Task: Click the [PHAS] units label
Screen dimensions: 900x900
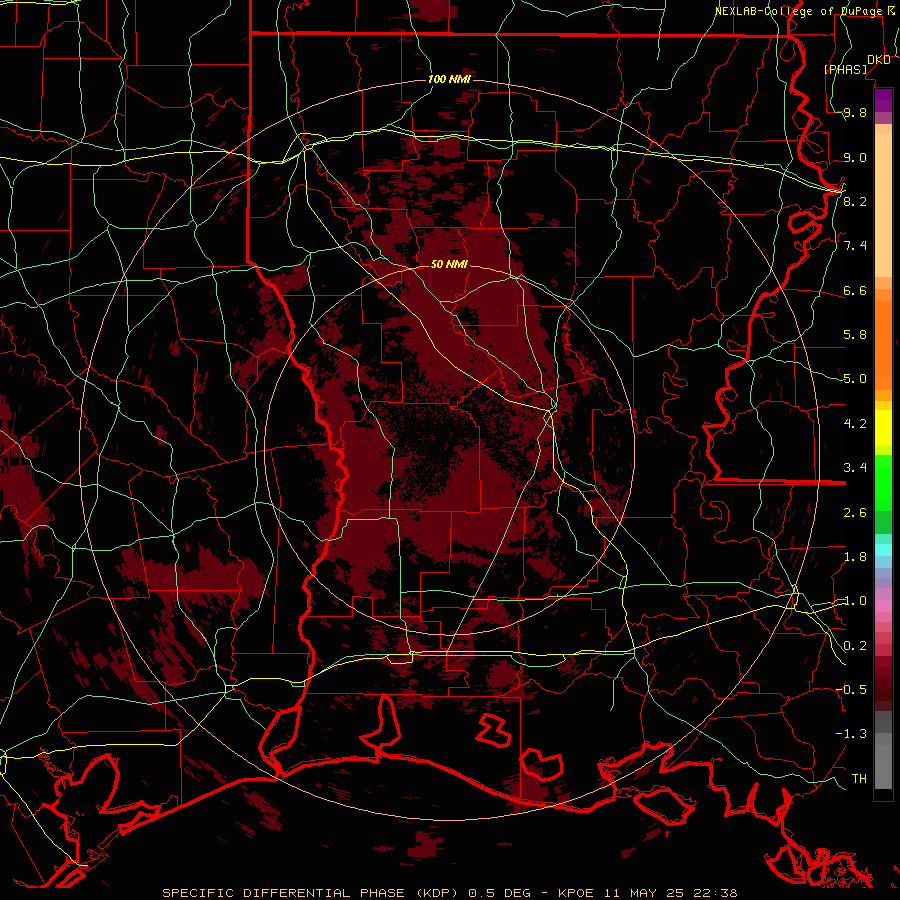Action: [845, 69]
